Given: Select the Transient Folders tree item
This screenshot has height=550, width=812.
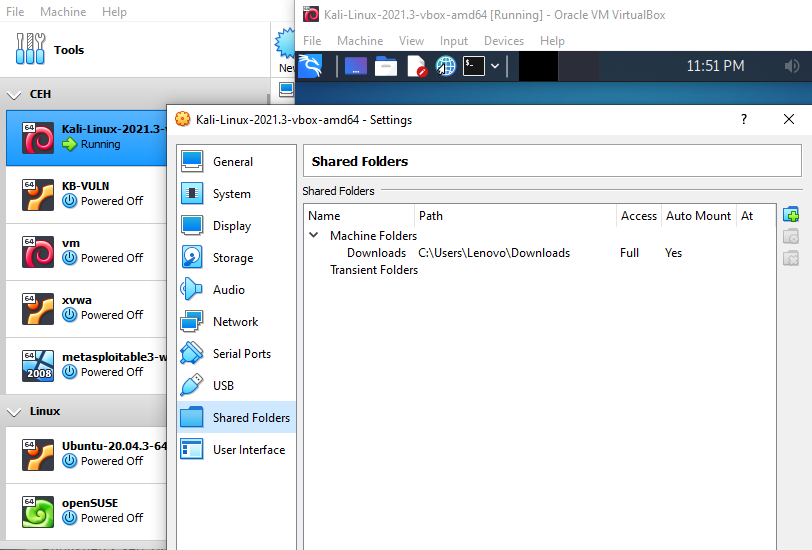Looking at the screenshot, I should 374,270.
